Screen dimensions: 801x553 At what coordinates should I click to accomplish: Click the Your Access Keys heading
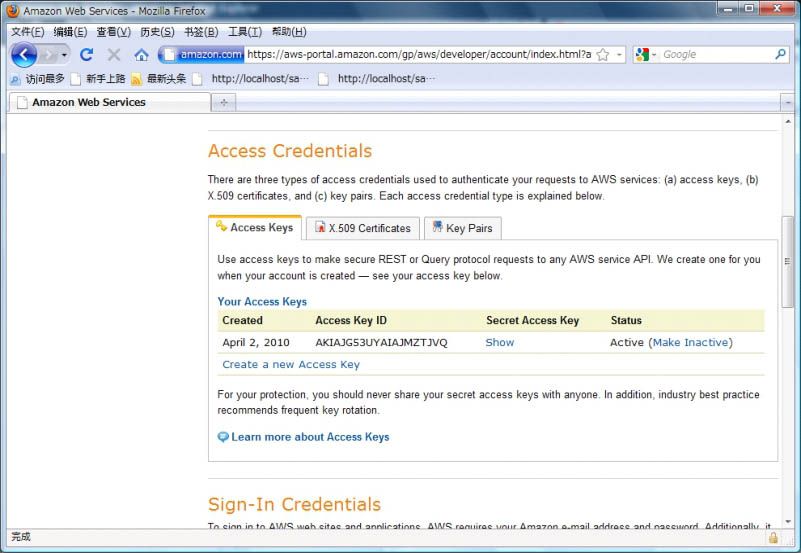point(262,302)
